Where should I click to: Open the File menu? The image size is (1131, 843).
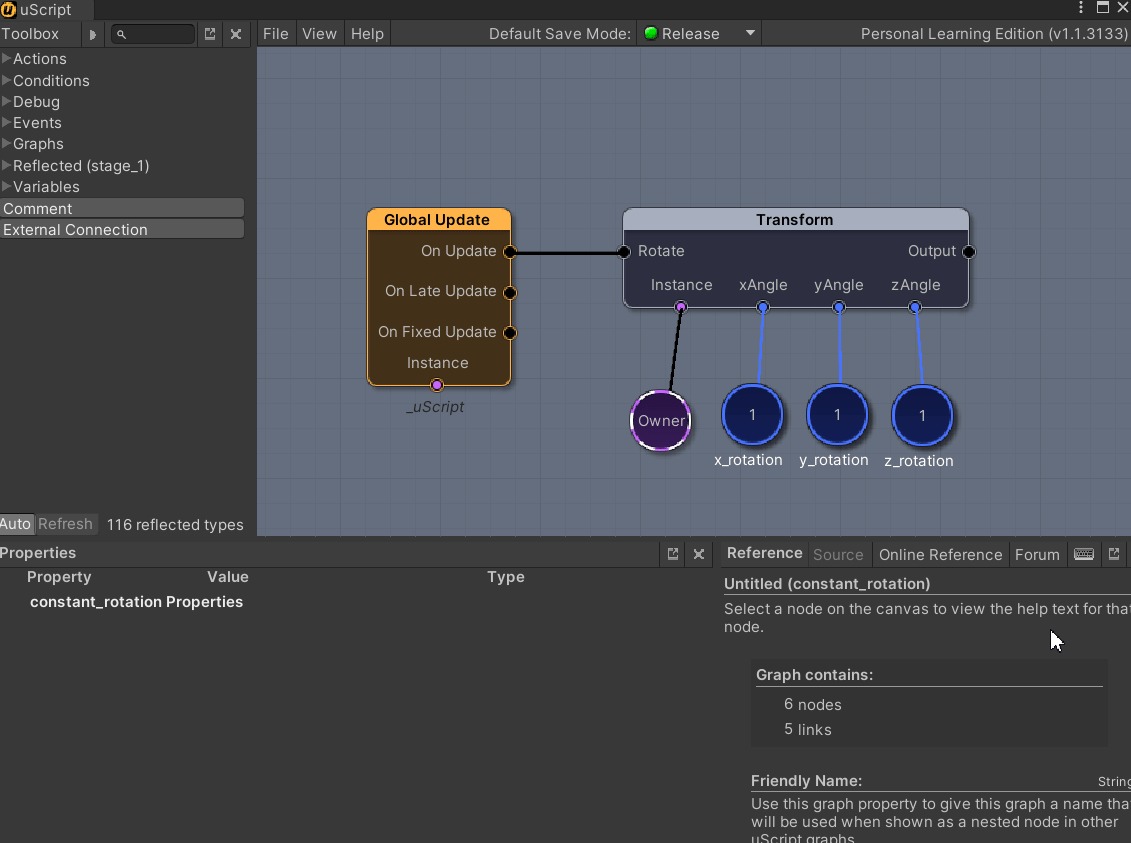[x=275, y=34]
